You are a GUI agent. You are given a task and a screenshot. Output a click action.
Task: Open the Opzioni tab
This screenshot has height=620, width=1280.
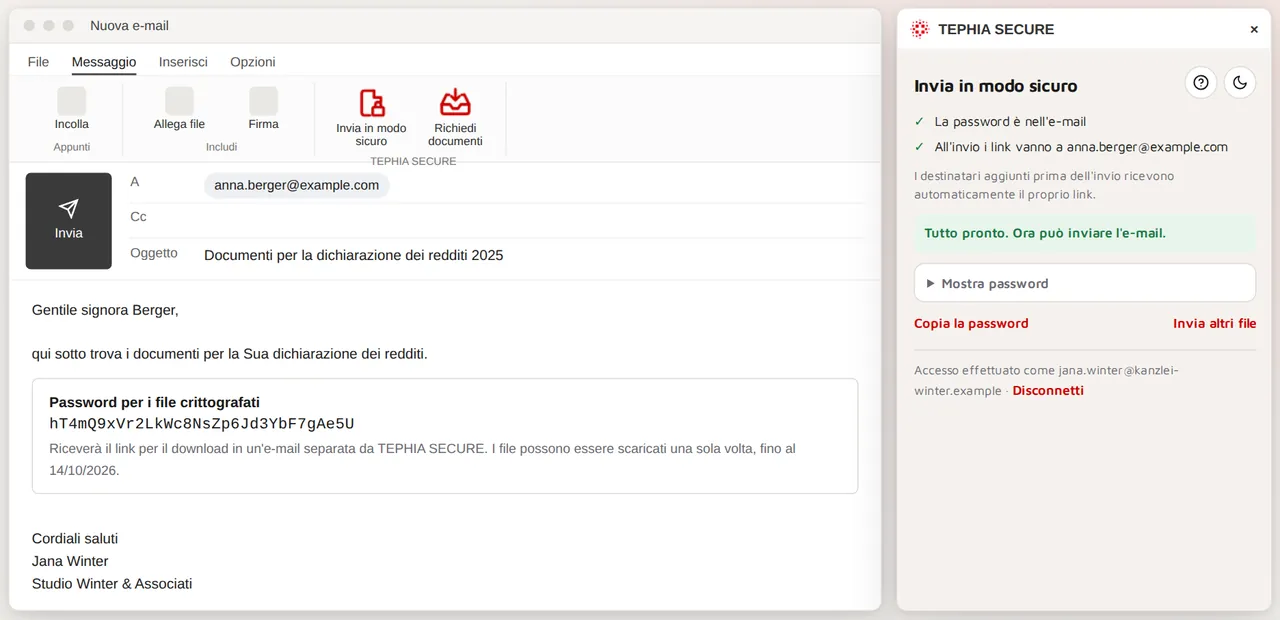point(253,62)
